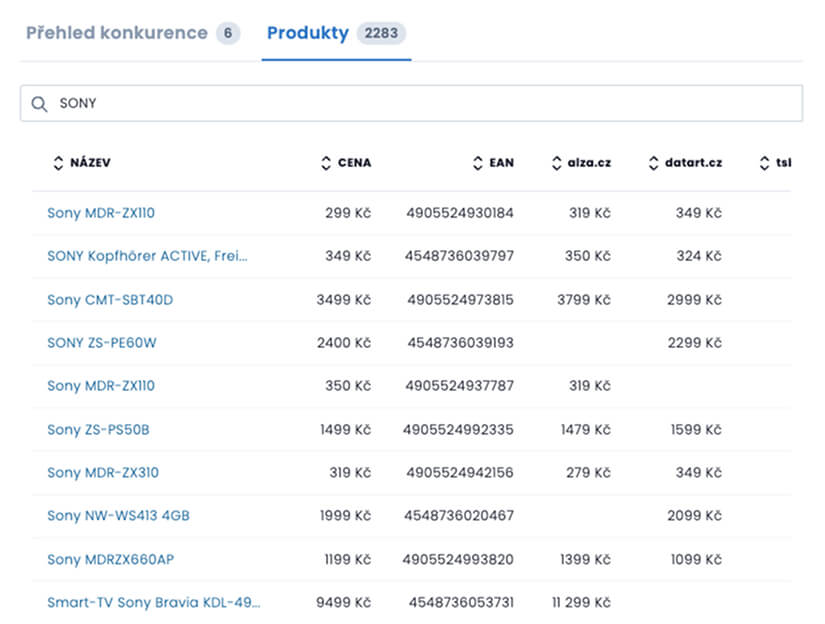This screenshot has height=624, width=825.
Task: Click the 3499 Kč price cell
Action: point(344,300)
